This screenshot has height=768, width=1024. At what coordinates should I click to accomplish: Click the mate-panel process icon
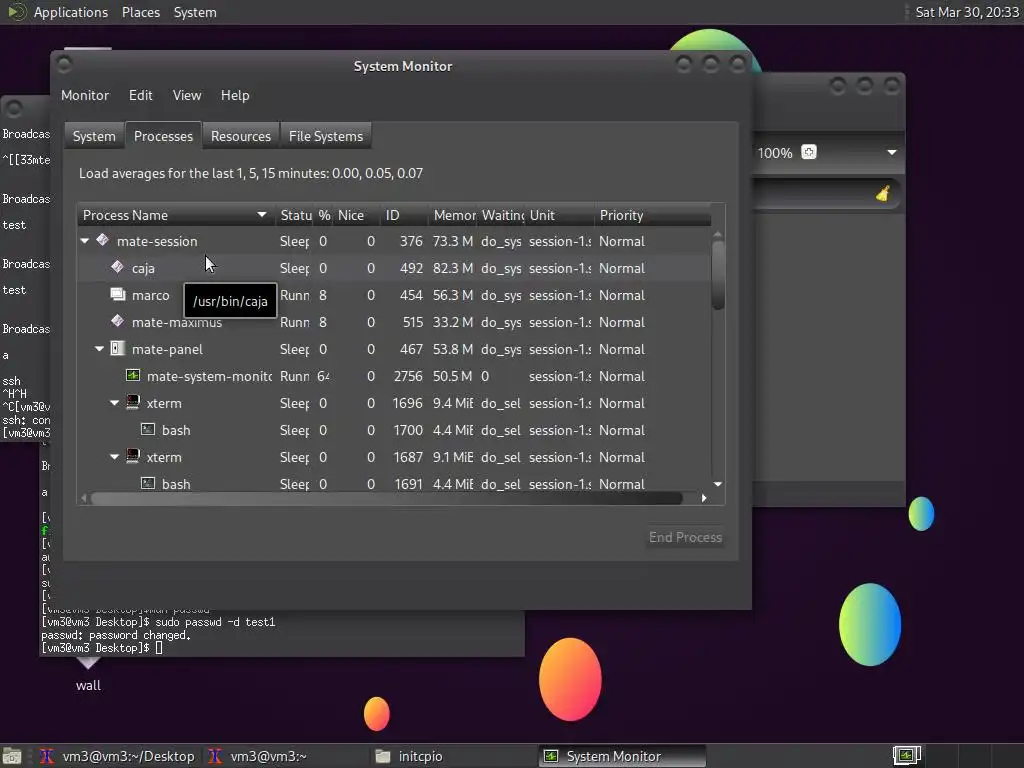point(118,349)
